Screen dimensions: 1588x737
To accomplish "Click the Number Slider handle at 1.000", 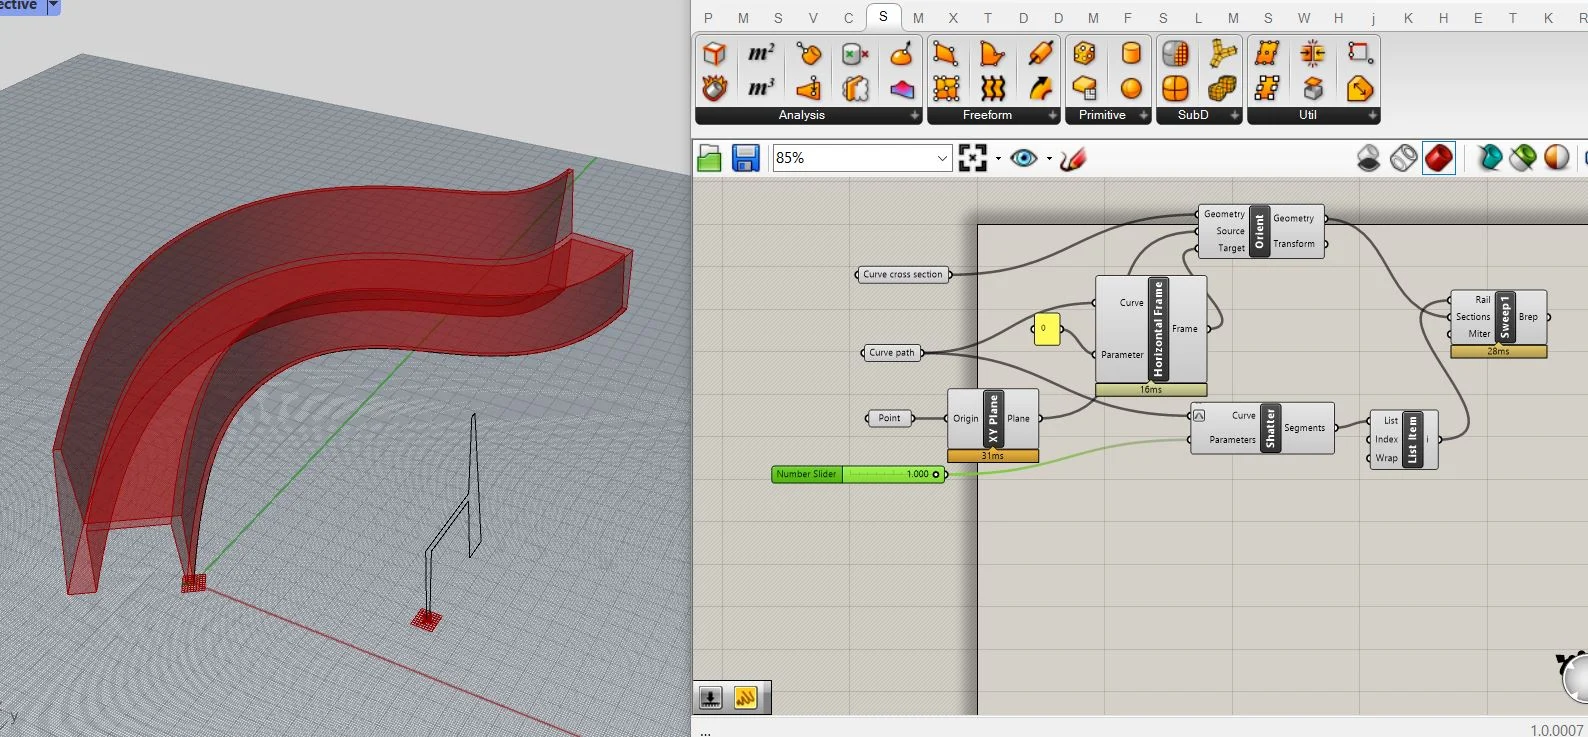I will pyautogui.click(x=936, y=474).
